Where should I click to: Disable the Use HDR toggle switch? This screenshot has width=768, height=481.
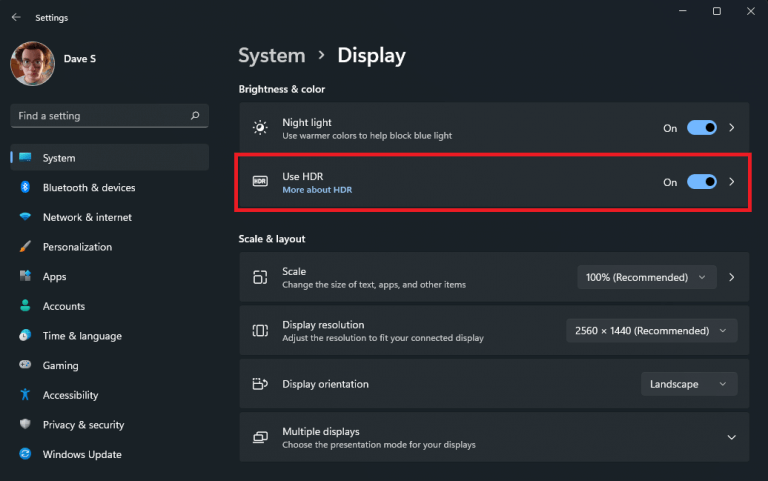pyautogui.click(x=702, y=182)
